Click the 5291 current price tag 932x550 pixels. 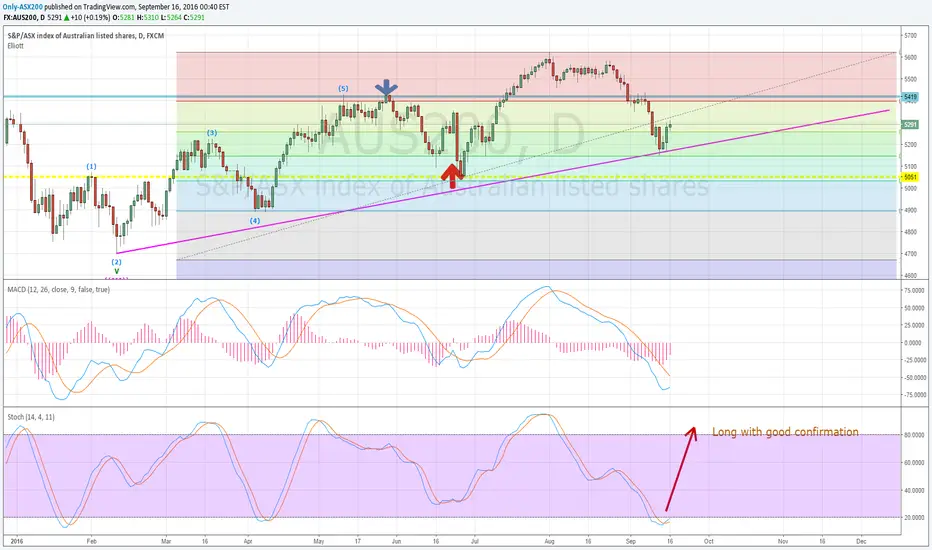909,125
